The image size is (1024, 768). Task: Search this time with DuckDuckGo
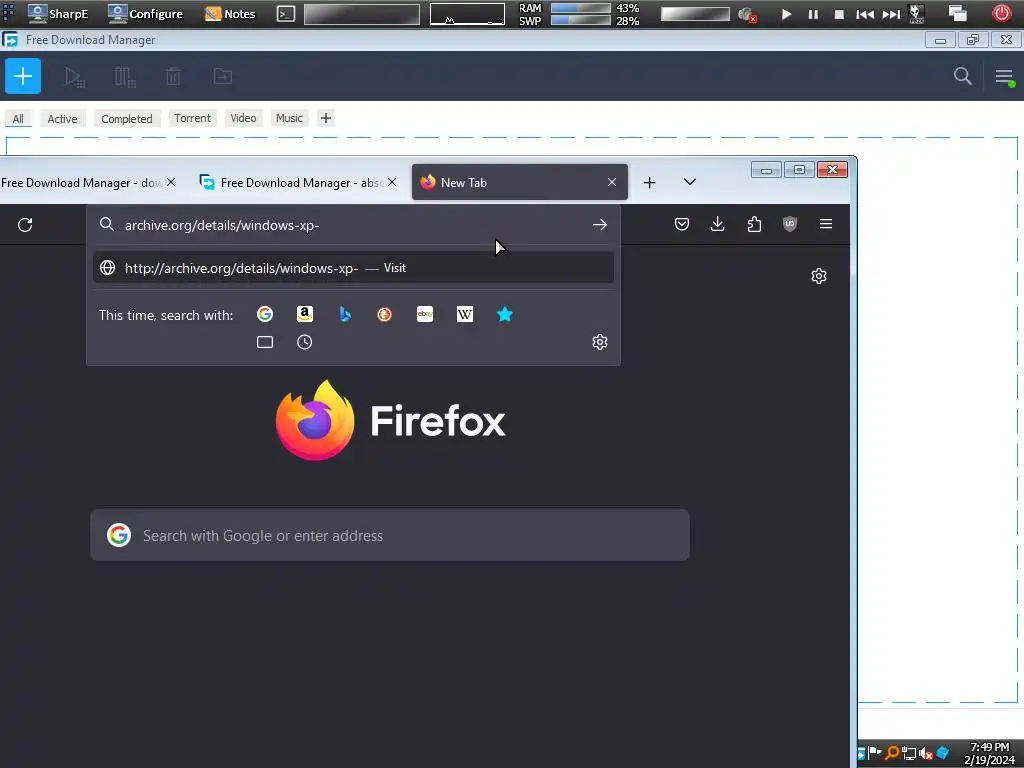(385, 315)
